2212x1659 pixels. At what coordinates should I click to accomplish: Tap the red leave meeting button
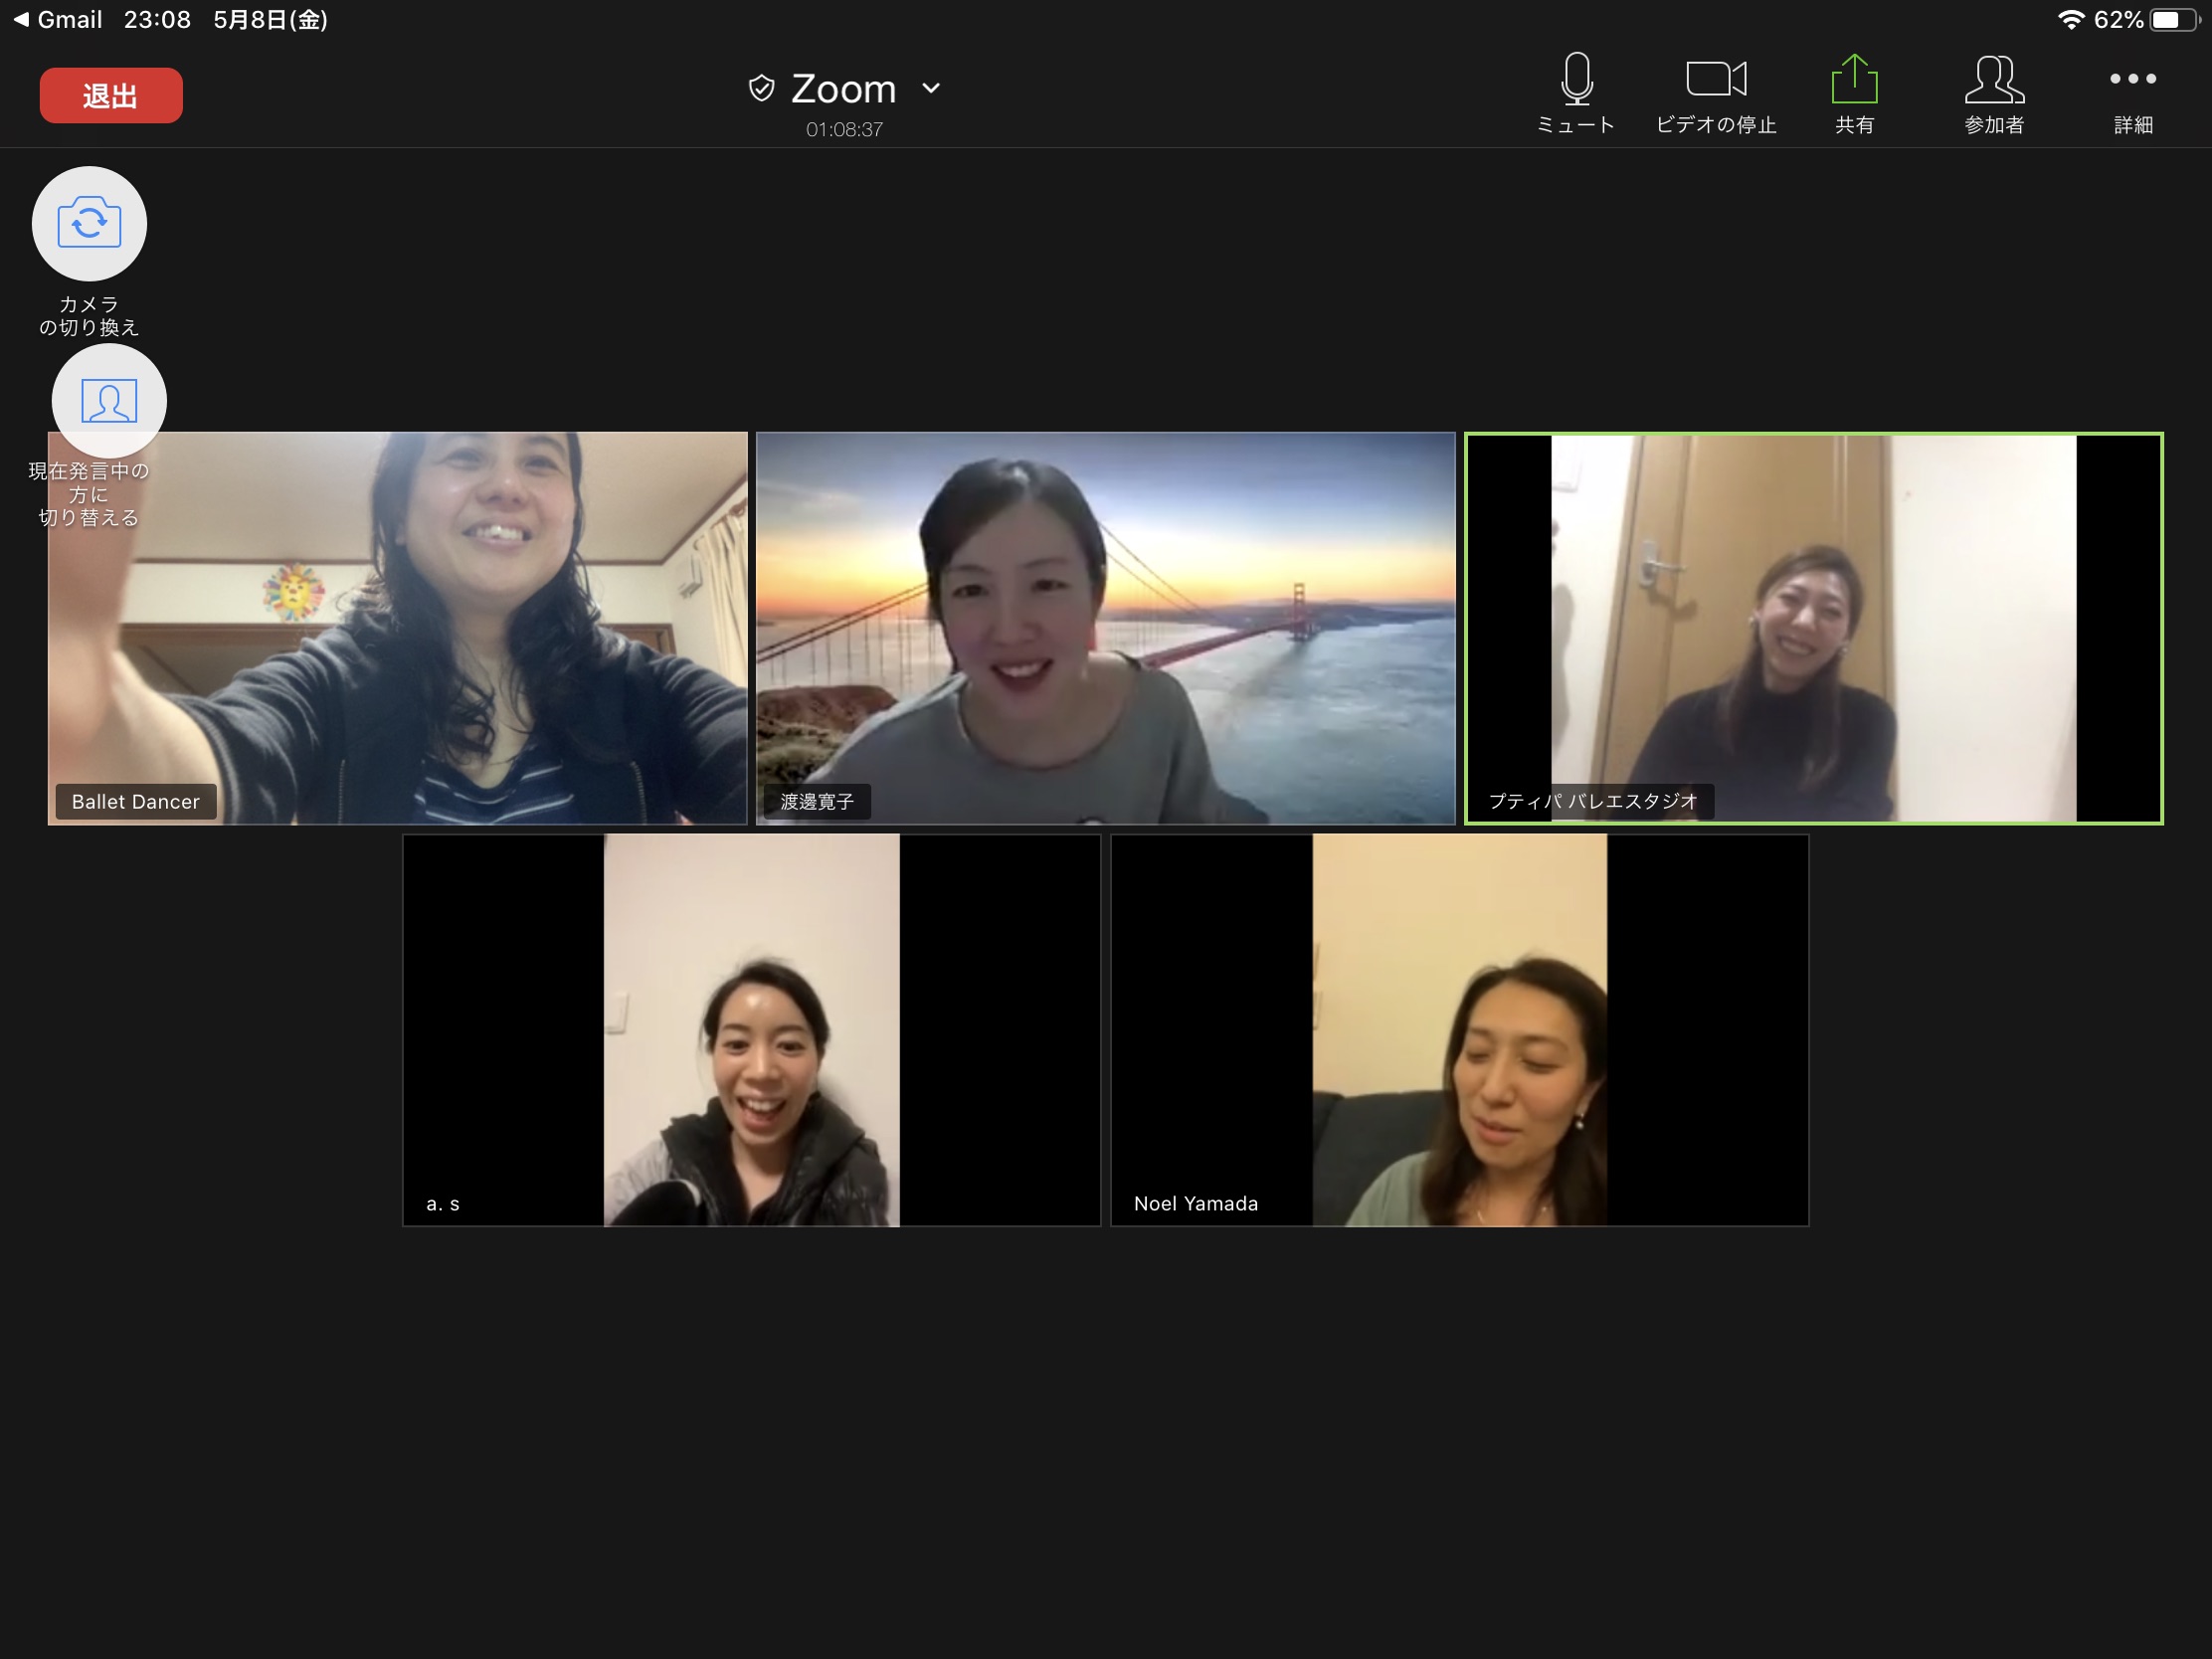click(x=111, y=96)
